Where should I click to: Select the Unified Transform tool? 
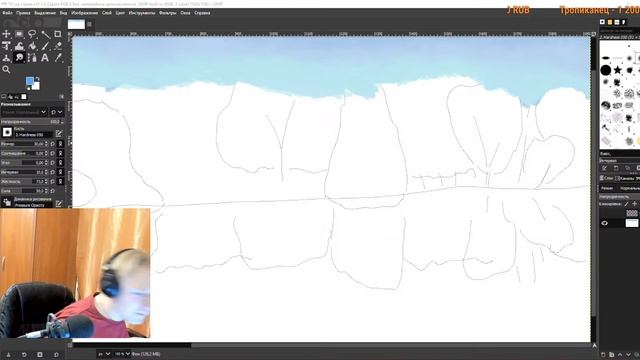[7, 46]
